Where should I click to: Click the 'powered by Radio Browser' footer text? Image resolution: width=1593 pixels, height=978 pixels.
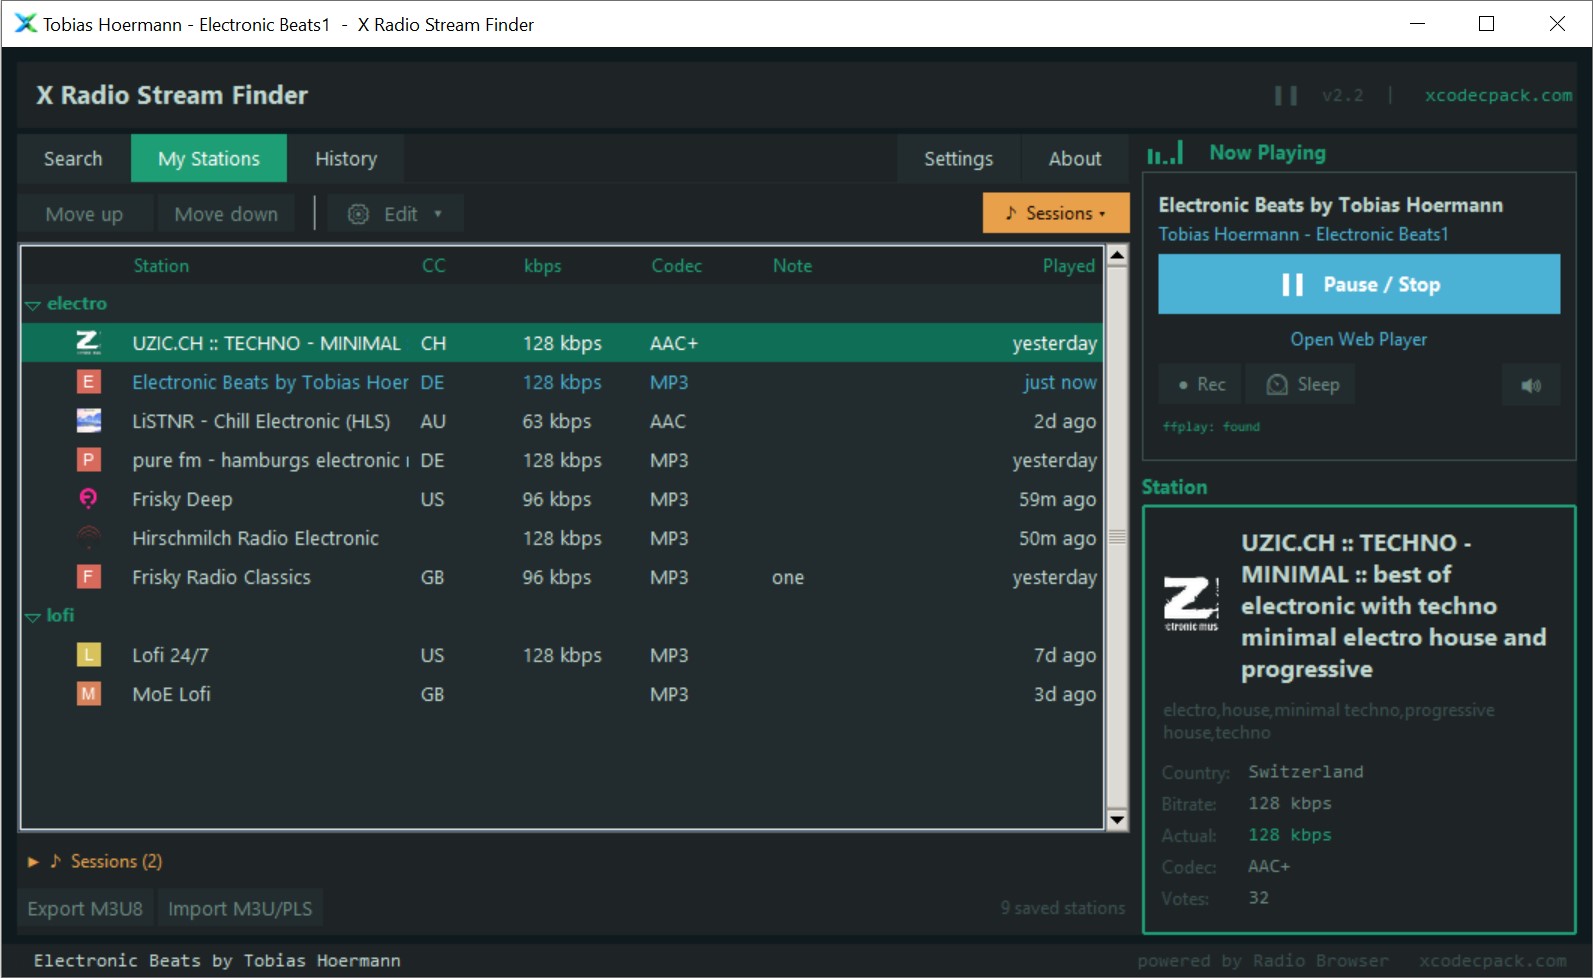tap(1263, 961)
